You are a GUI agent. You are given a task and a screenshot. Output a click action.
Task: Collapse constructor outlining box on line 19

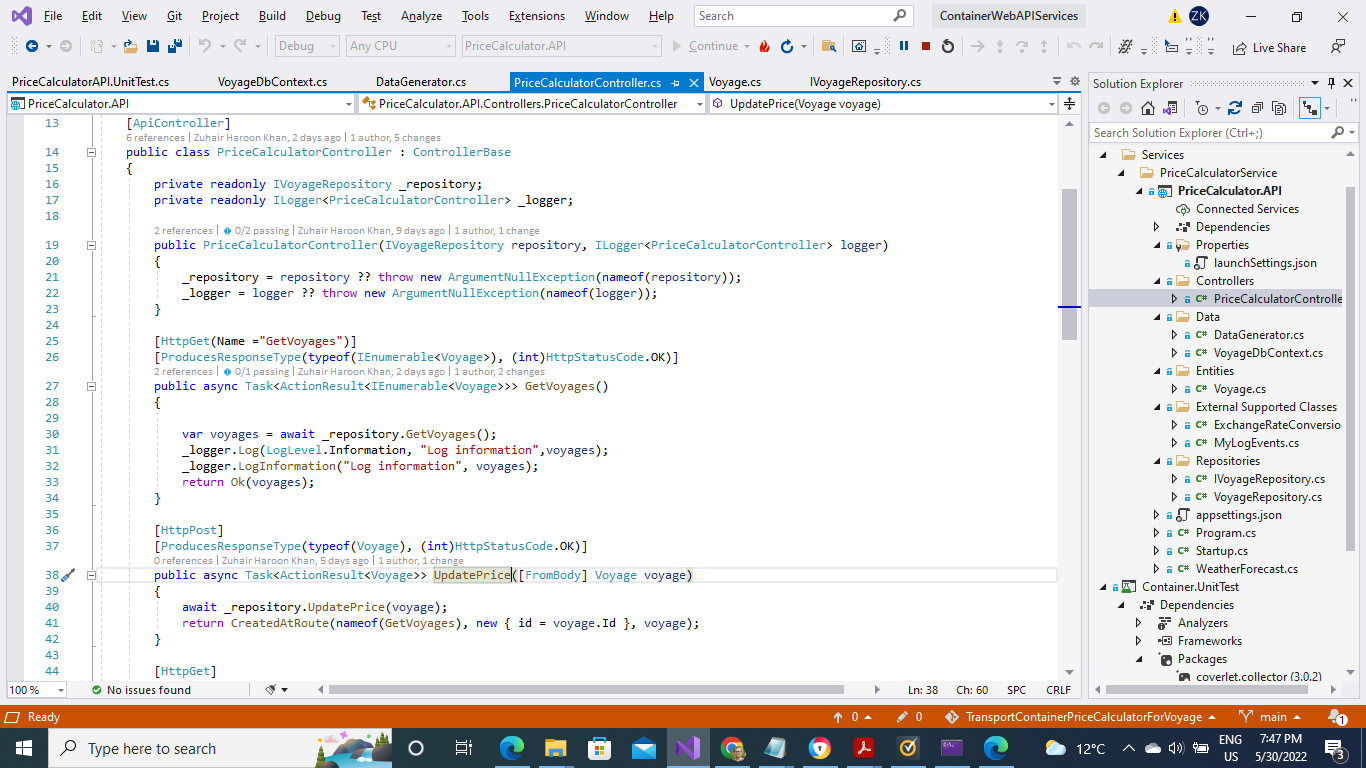(x=91, y=245)
